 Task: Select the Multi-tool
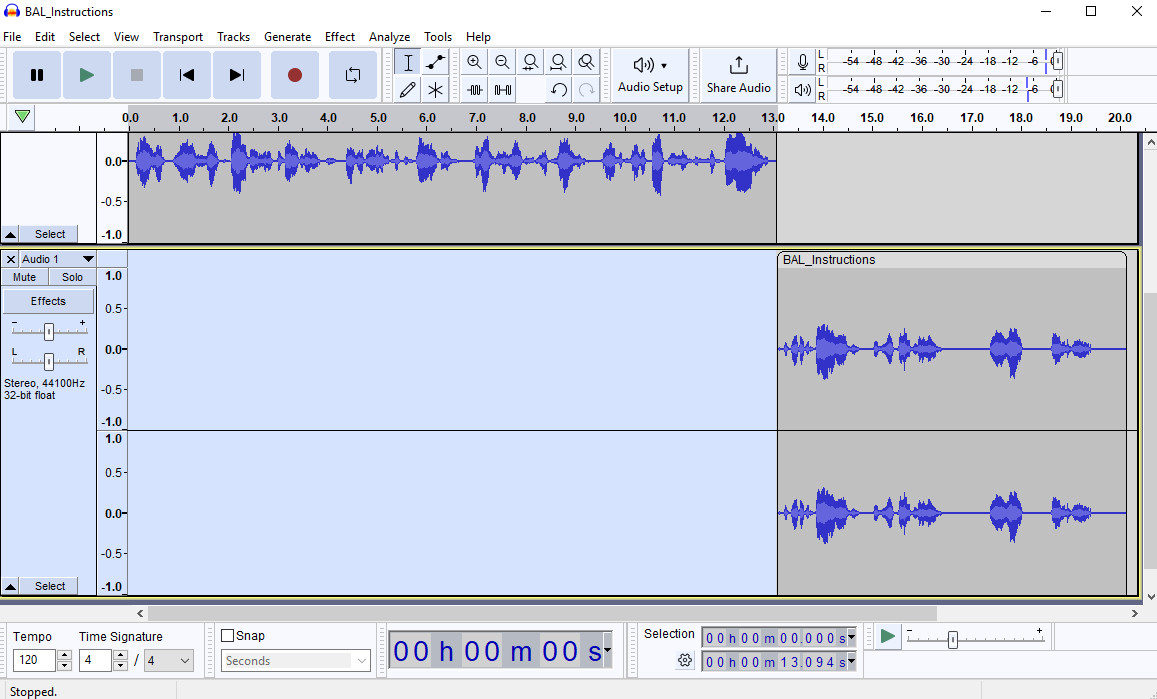click(x=435, y=89)
